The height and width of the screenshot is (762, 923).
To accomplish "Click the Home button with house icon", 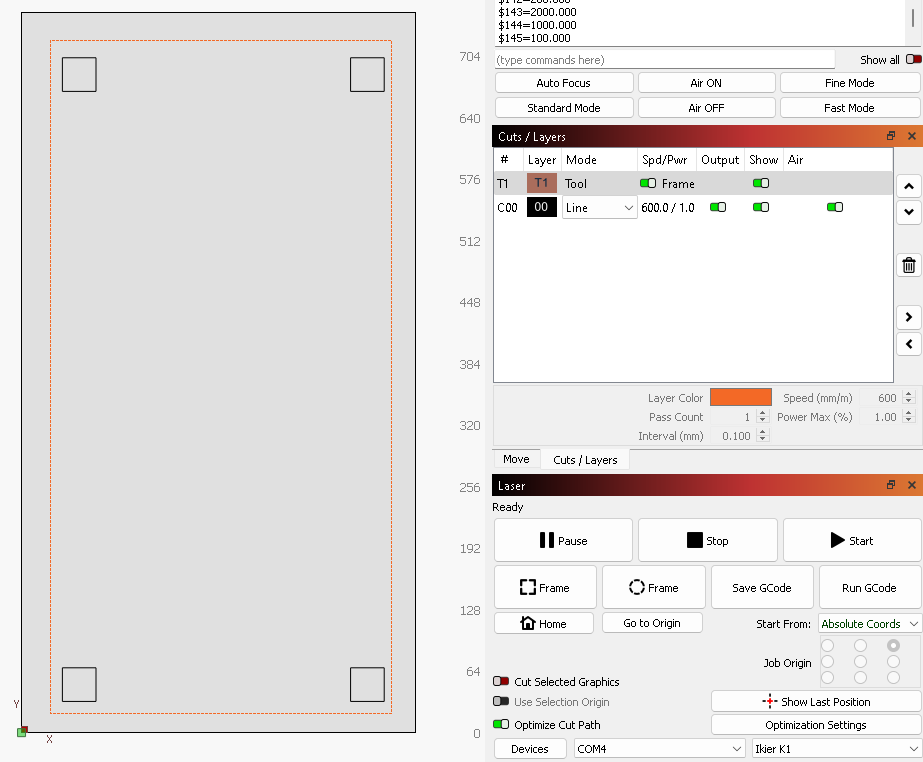I will click(x=543, y=623).
